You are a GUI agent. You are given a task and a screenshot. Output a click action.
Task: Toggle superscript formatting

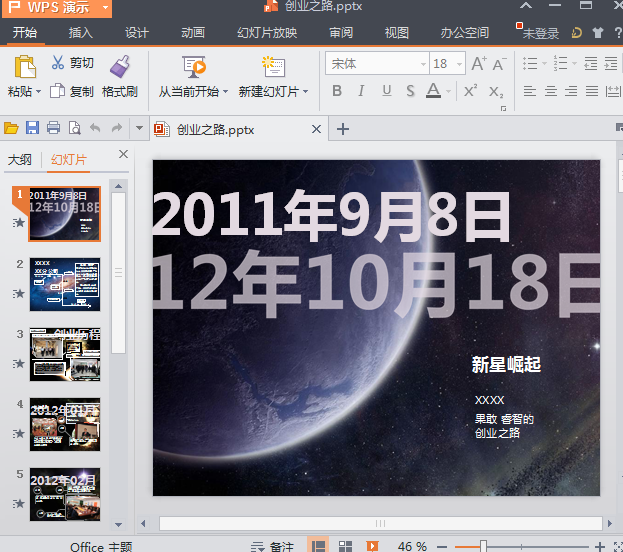(x=471, y=91)
